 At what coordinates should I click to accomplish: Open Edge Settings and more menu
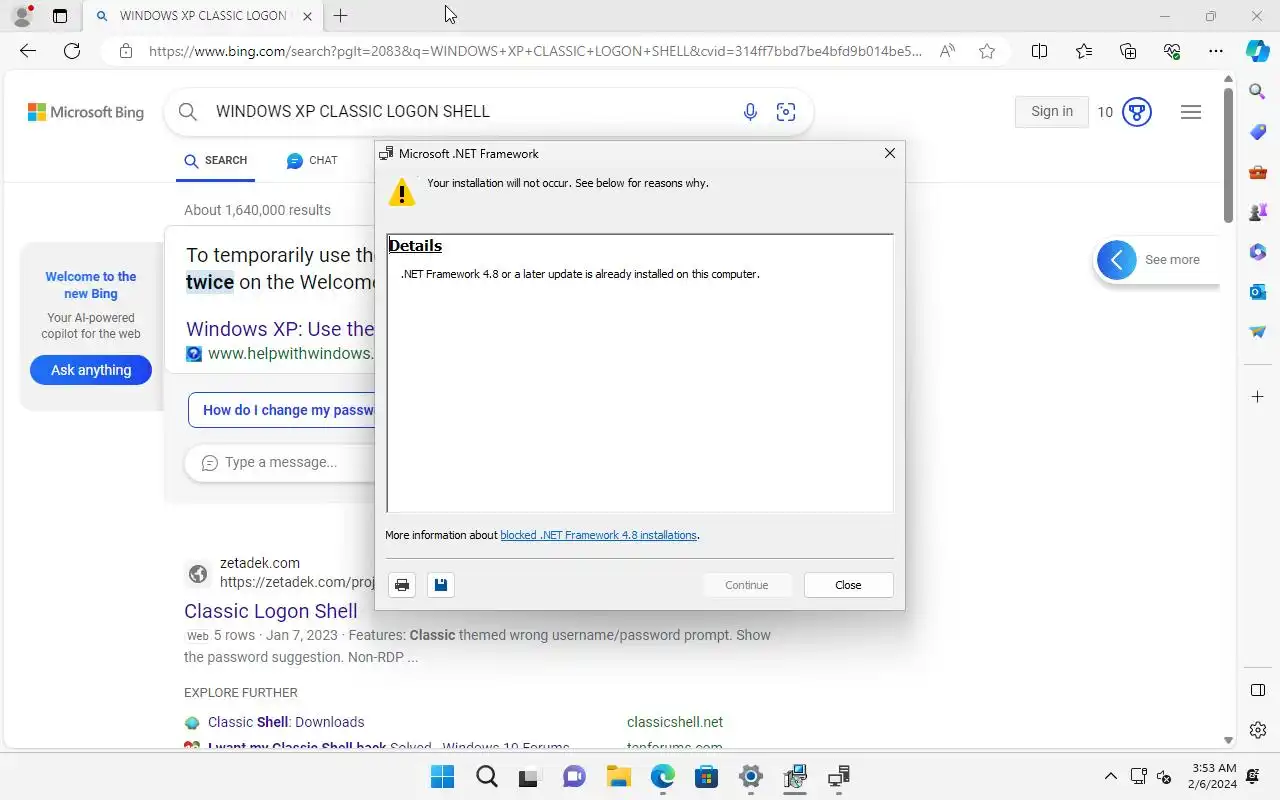(1216, 51)
